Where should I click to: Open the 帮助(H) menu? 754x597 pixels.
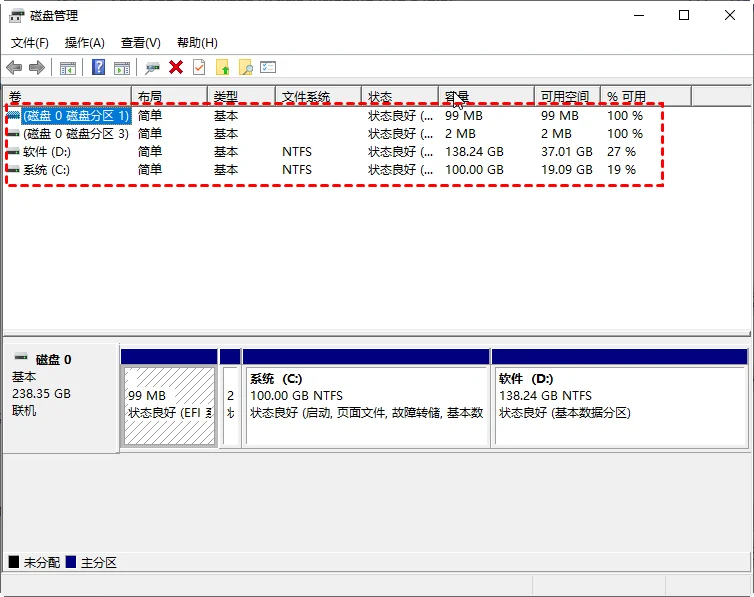197,43
